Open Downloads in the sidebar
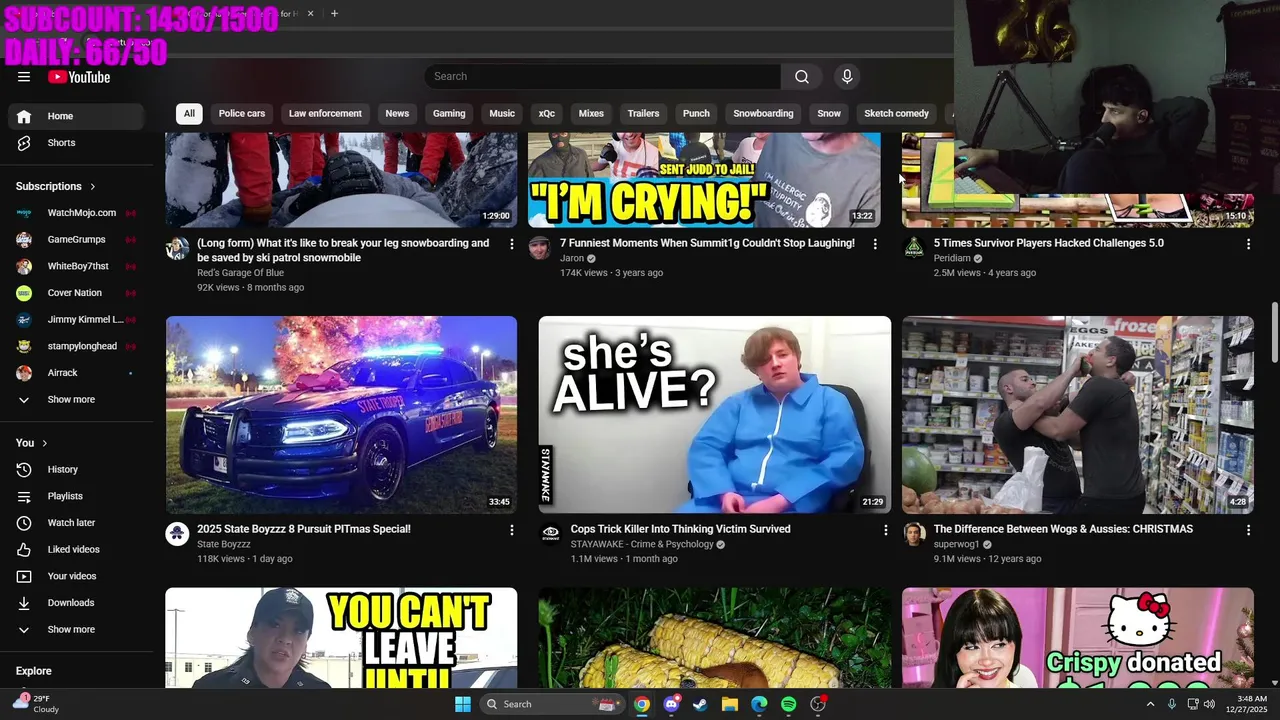The width and height of the screenshot is (1280, 720). (76, 603)
